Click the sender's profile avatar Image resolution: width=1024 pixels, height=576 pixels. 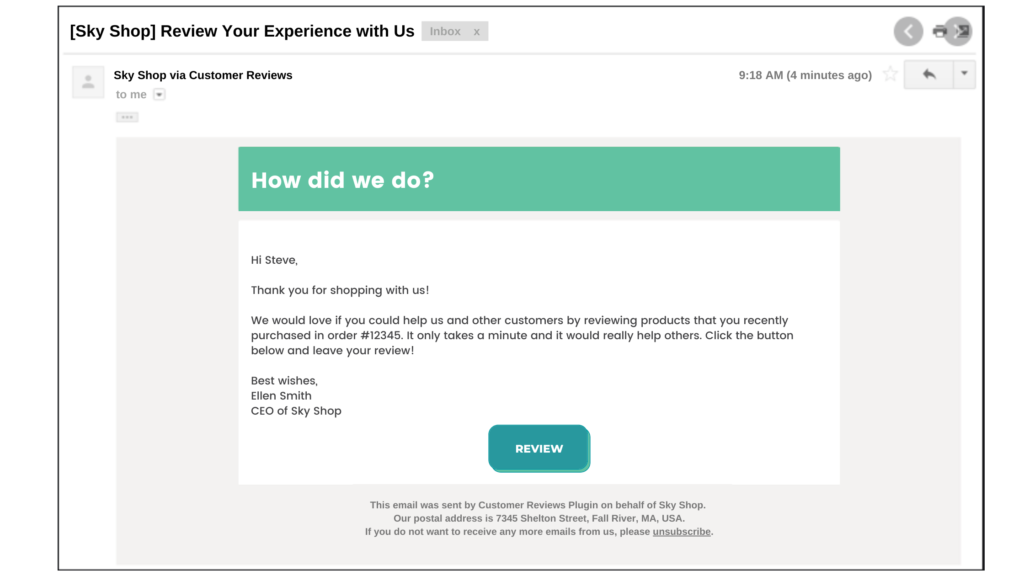point(88,82)
